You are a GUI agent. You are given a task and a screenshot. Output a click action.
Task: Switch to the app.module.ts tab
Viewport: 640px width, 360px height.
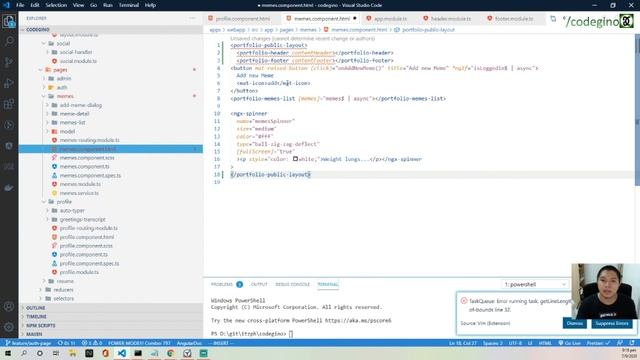pyautogui.click(x=390, y=19)
